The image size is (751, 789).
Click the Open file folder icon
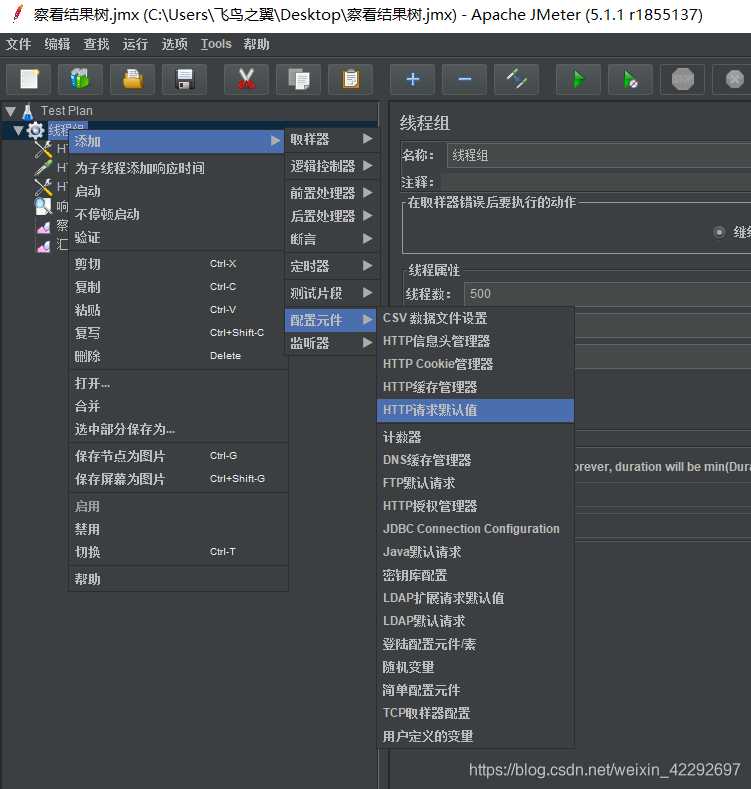point(133,79)
